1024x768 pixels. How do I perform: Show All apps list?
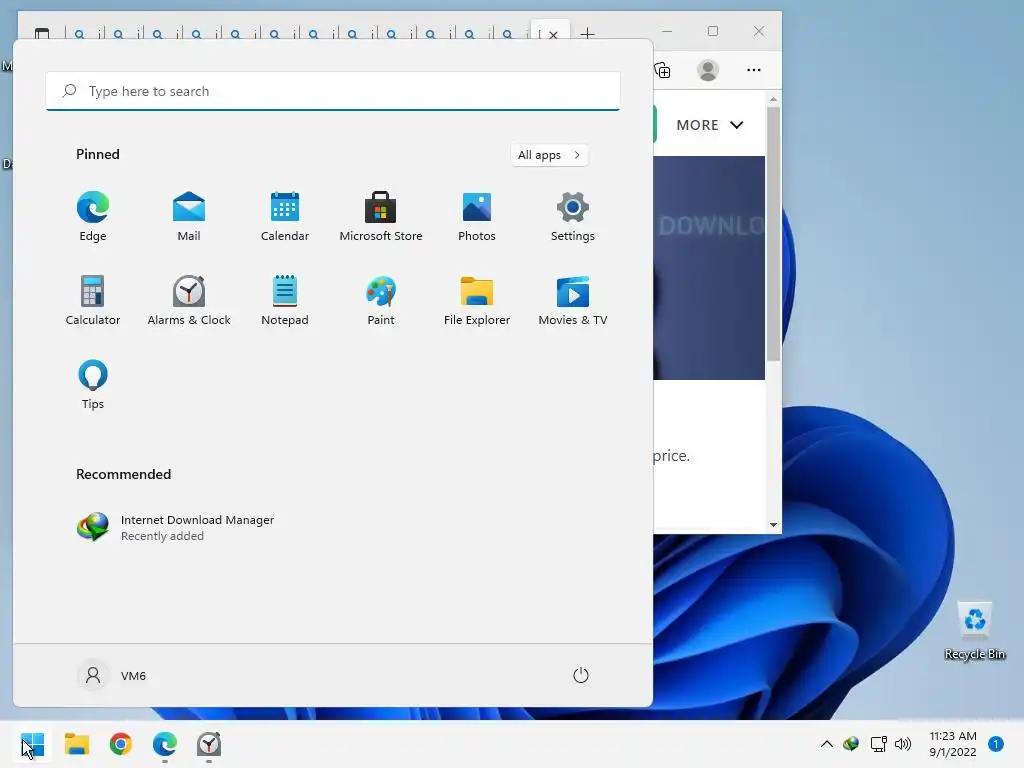click(x=549, y=155)
